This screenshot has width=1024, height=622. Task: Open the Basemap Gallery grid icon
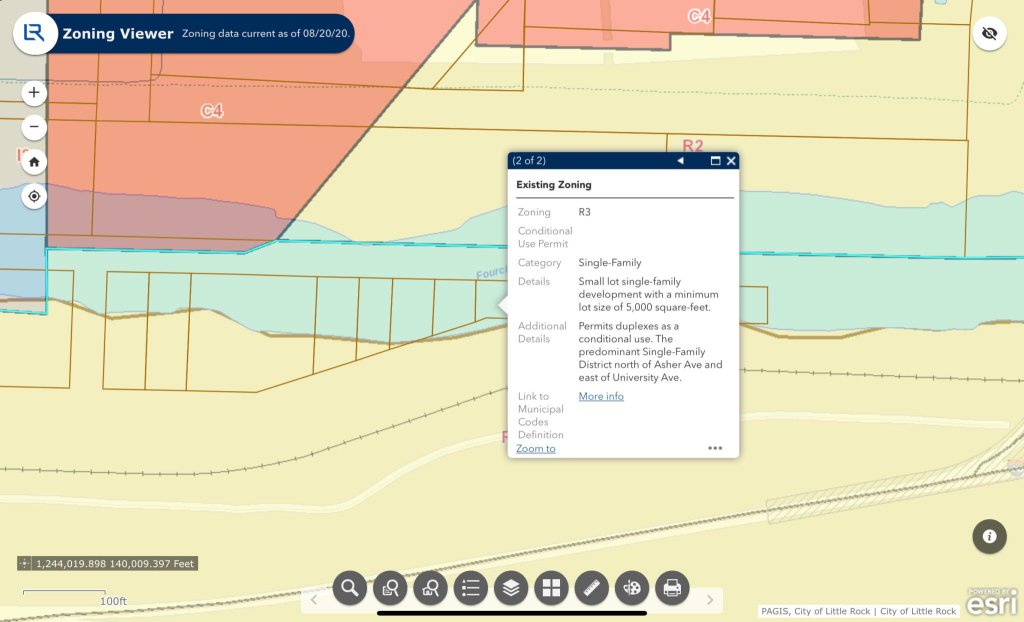pyautogui.click(x=551, y=588)
